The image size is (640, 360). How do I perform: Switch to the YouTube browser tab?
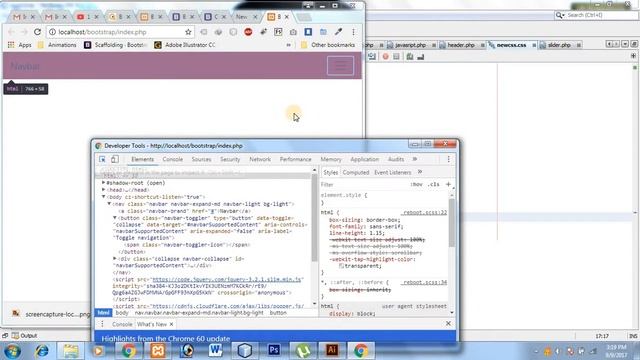click(87, 17)
